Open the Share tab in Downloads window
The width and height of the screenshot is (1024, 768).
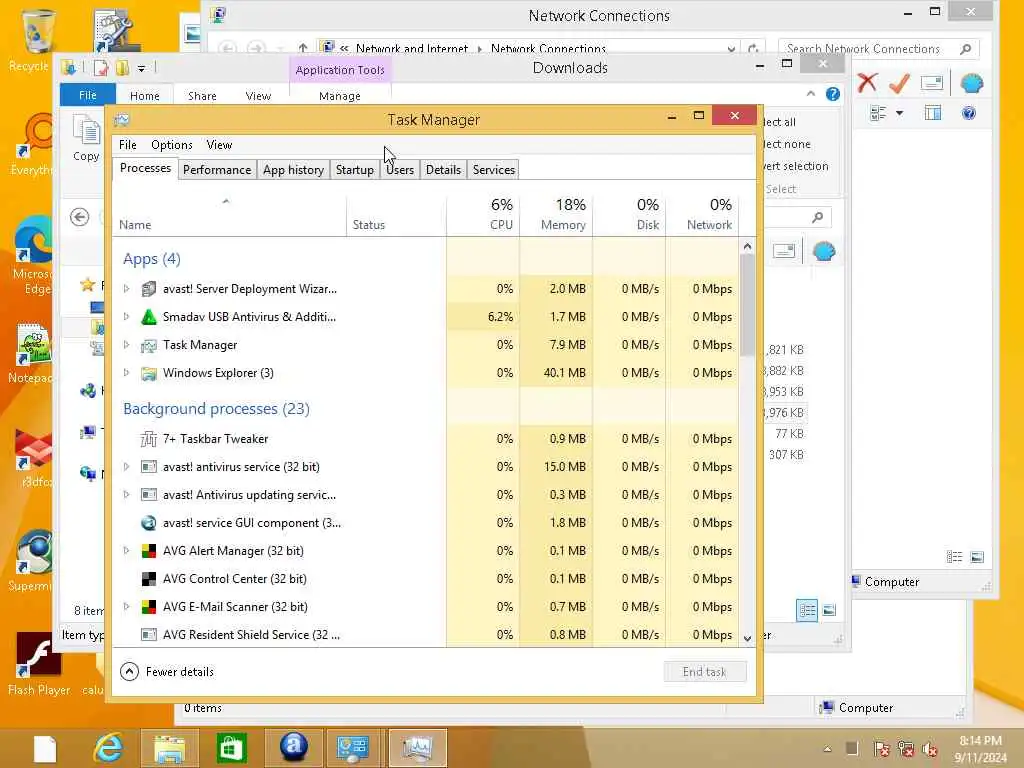[202, 96]
